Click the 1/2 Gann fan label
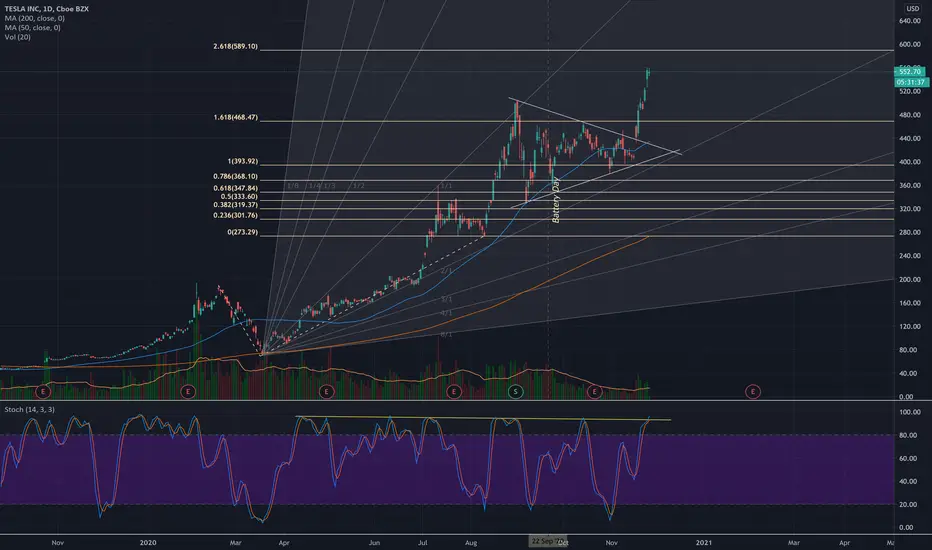Viewport: 932px width, 550px height. (358, 186)
